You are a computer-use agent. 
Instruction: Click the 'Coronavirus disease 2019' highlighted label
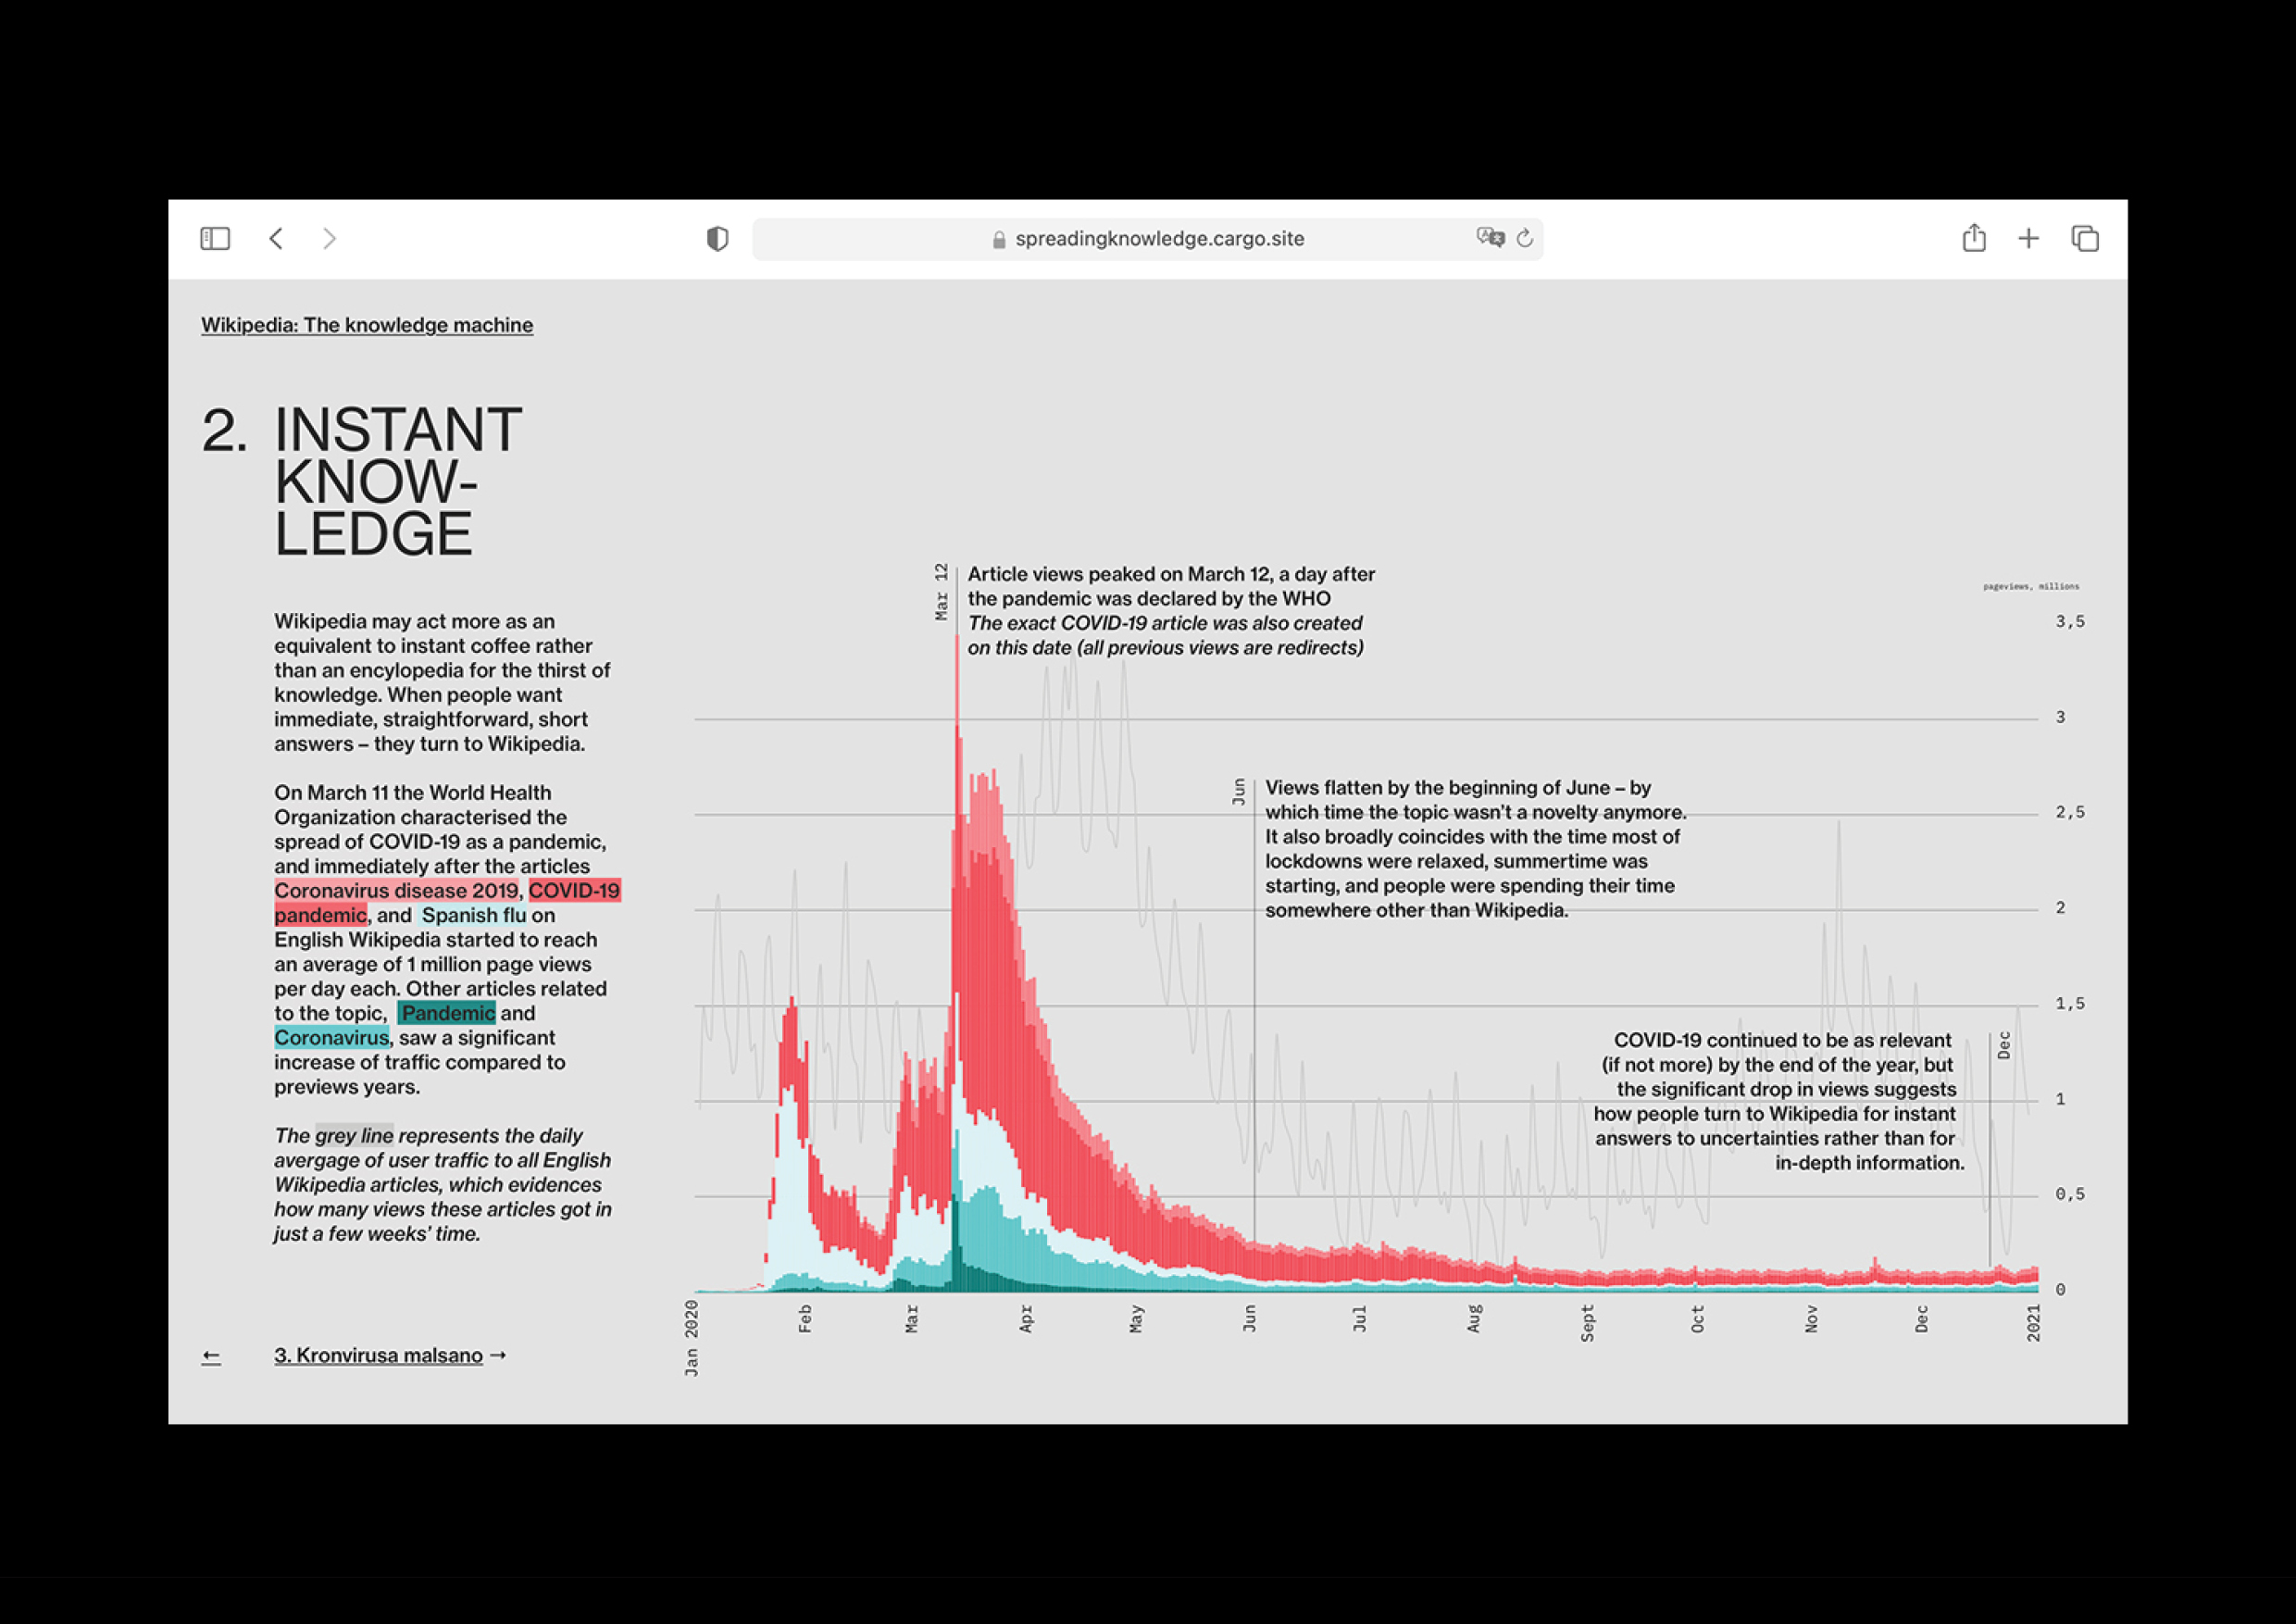tap(397, 890)
